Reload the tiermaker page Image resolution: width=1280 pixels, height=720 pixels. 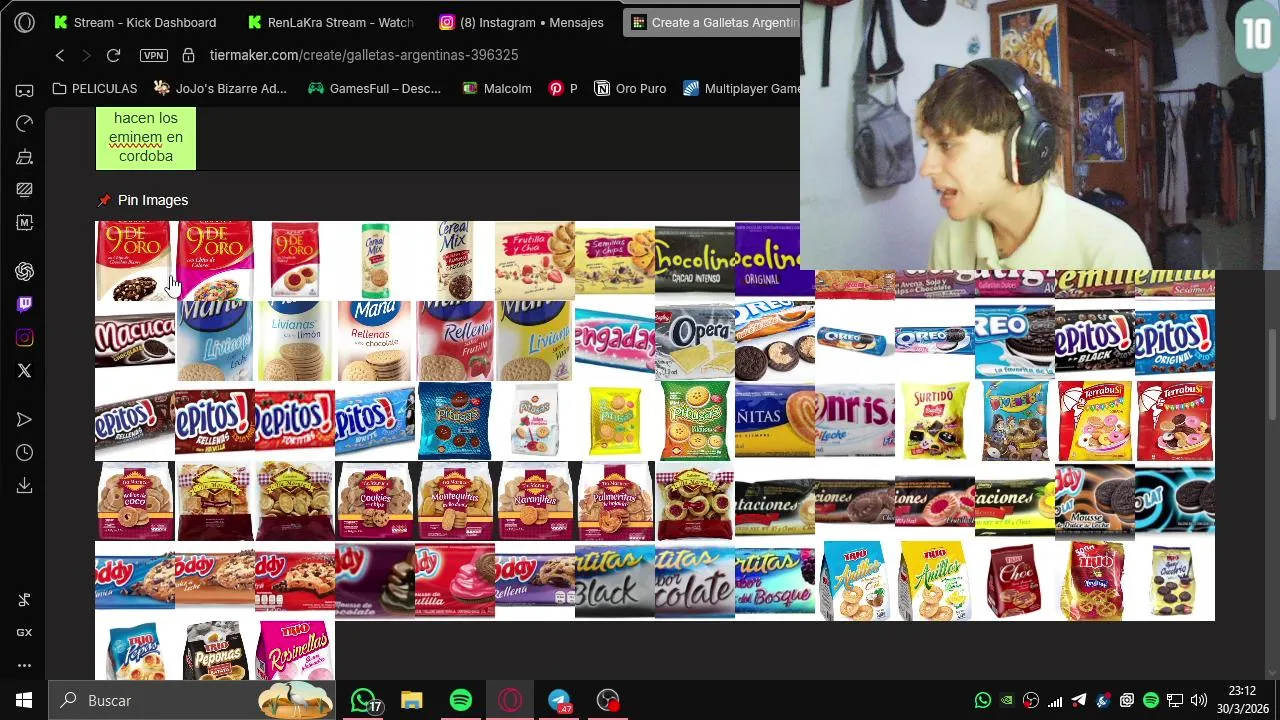113,55
